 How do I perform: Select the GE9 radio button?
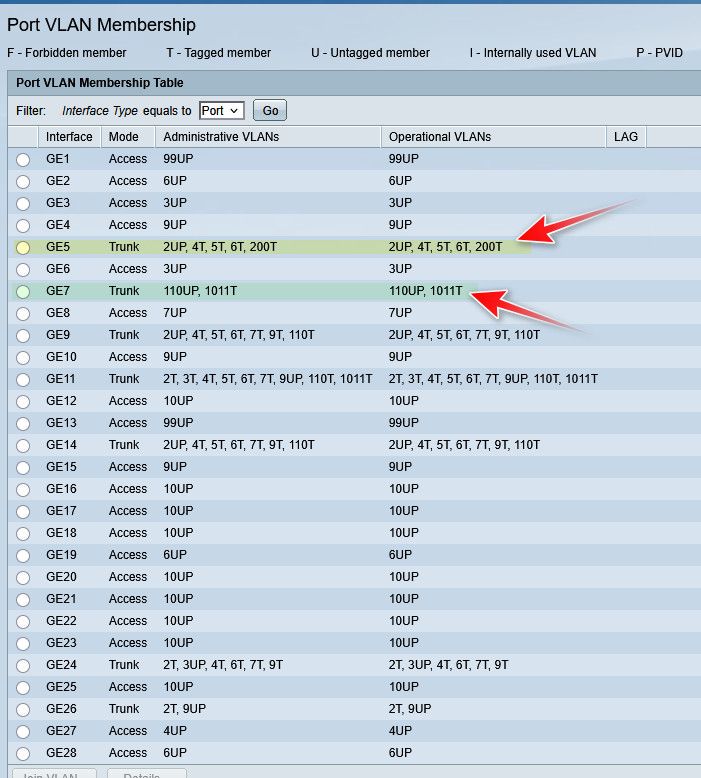point(23,335)
